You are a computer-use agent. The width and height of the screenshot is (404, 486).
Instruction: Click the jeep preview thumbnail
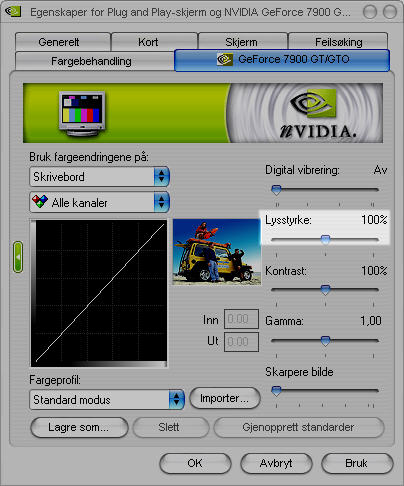217,252
